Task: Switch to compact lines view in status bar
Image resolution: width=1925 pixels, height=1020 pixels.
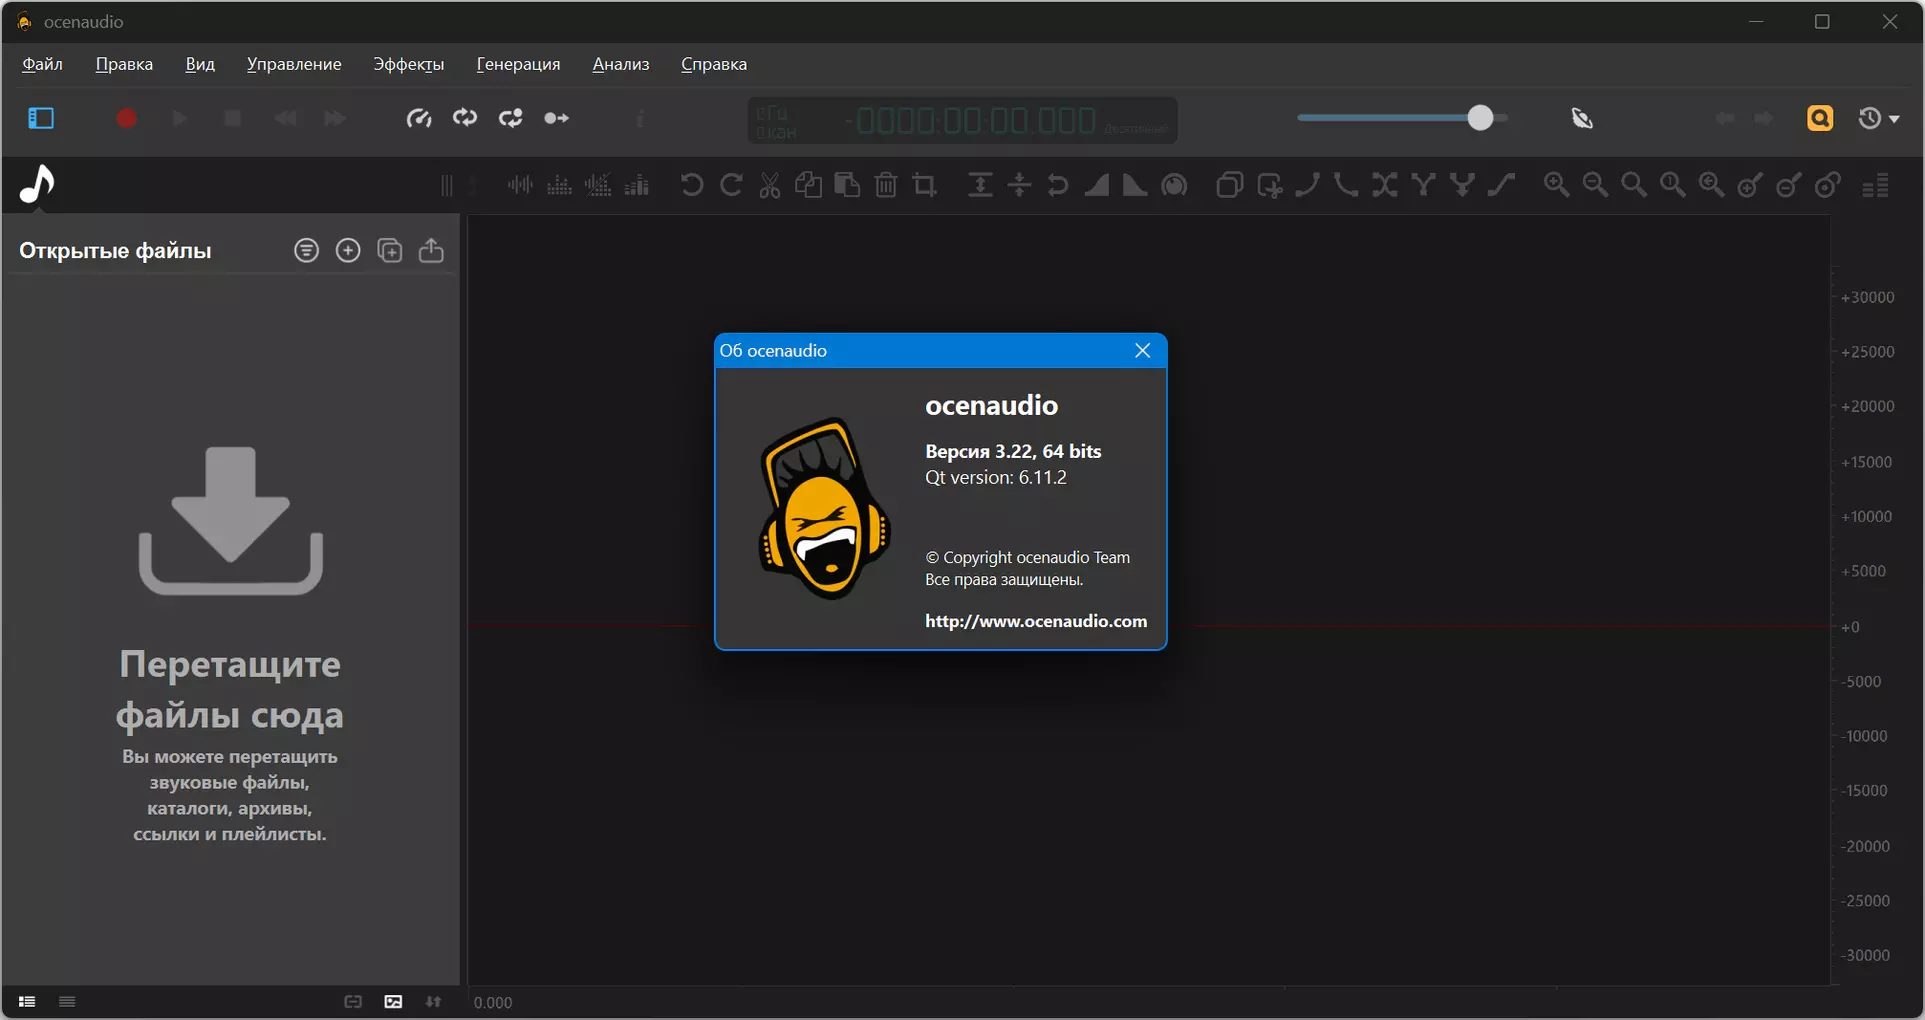Action: pyautogui.click(x=67, y=1002)
